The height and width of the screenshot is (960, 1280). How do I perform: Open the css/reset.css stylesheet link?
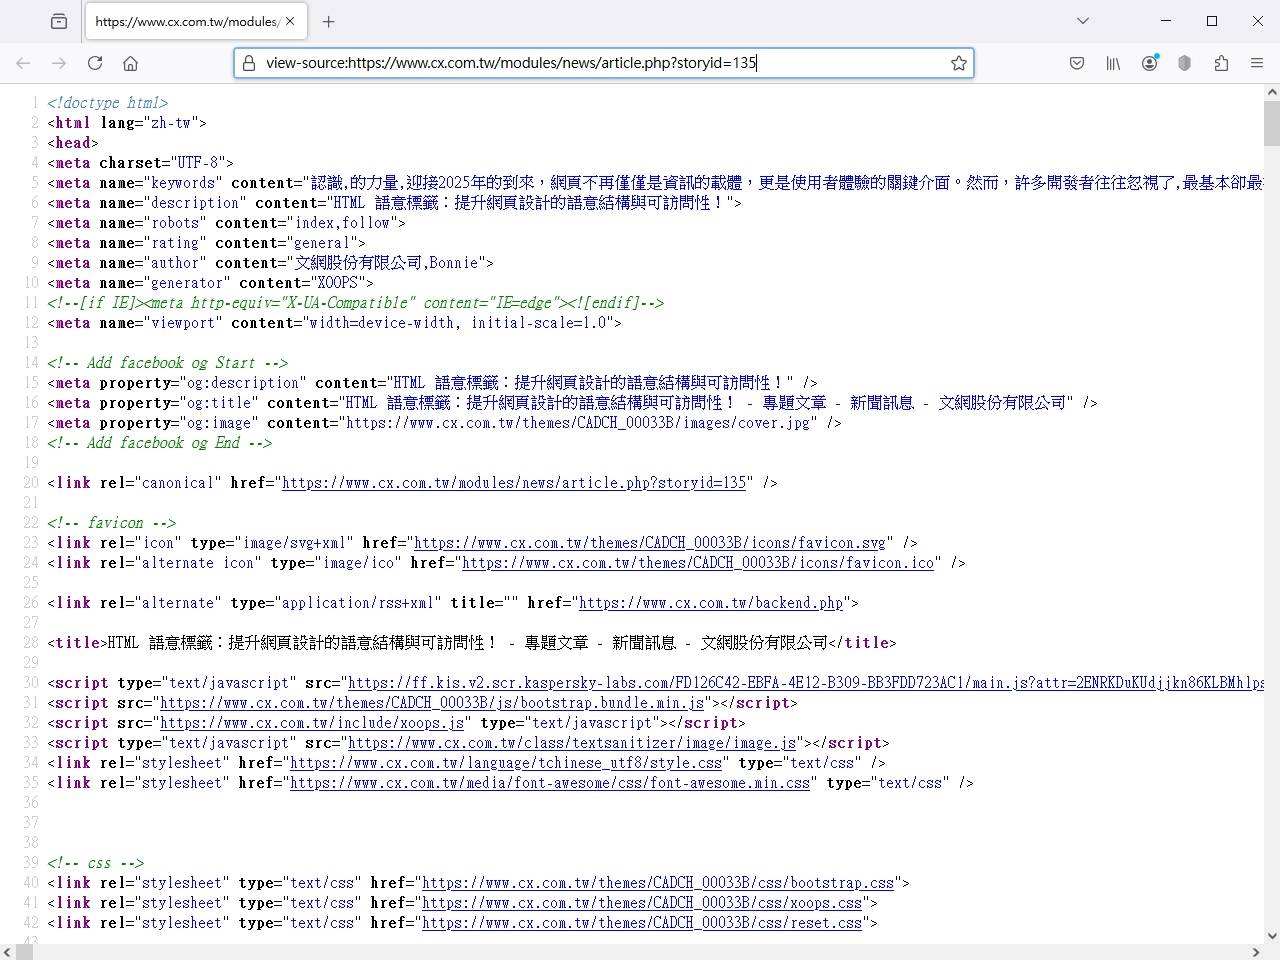coord(642,923)
